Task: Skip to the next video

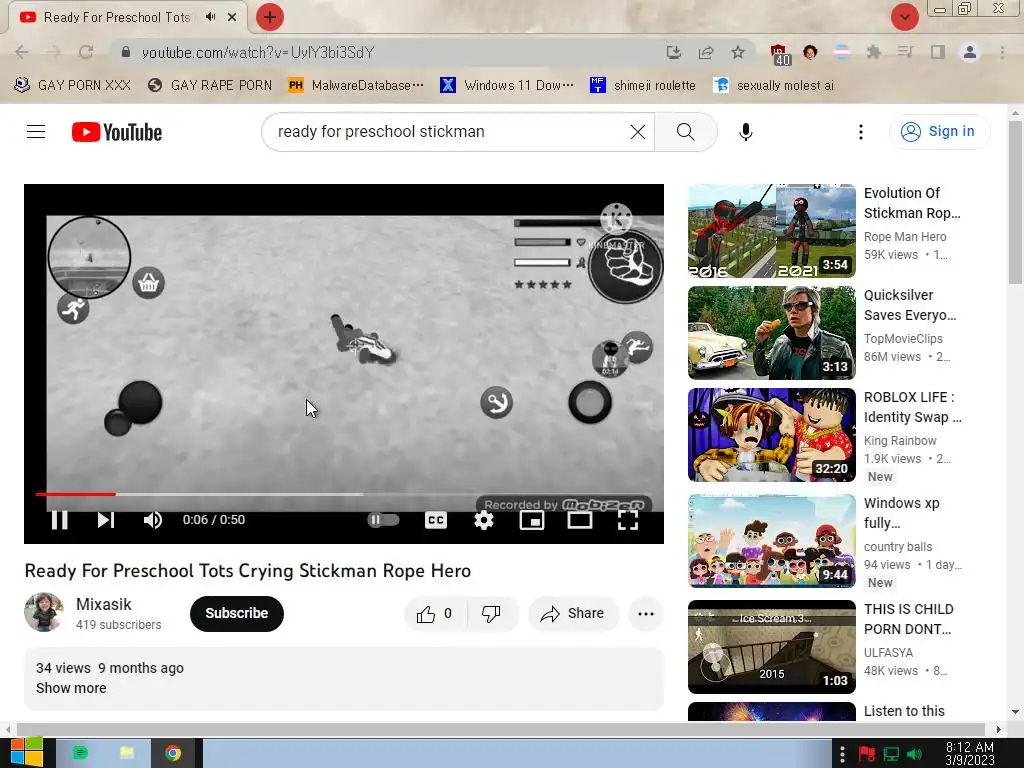Action: tap(106, 520)
